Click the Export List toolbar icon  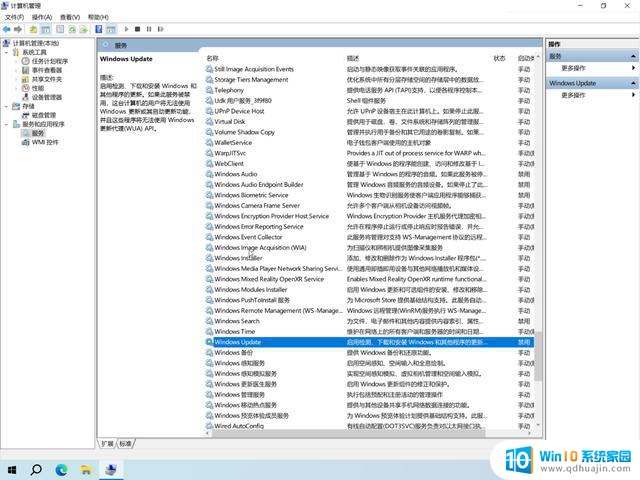84,29
